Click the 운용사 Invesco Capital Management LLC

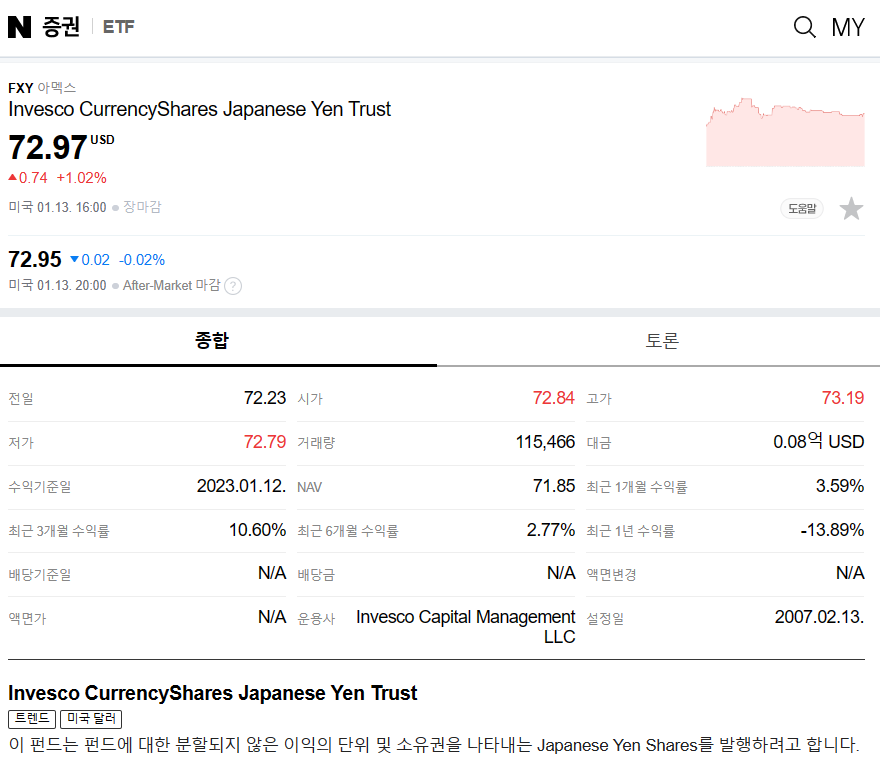tap(466, 627)
